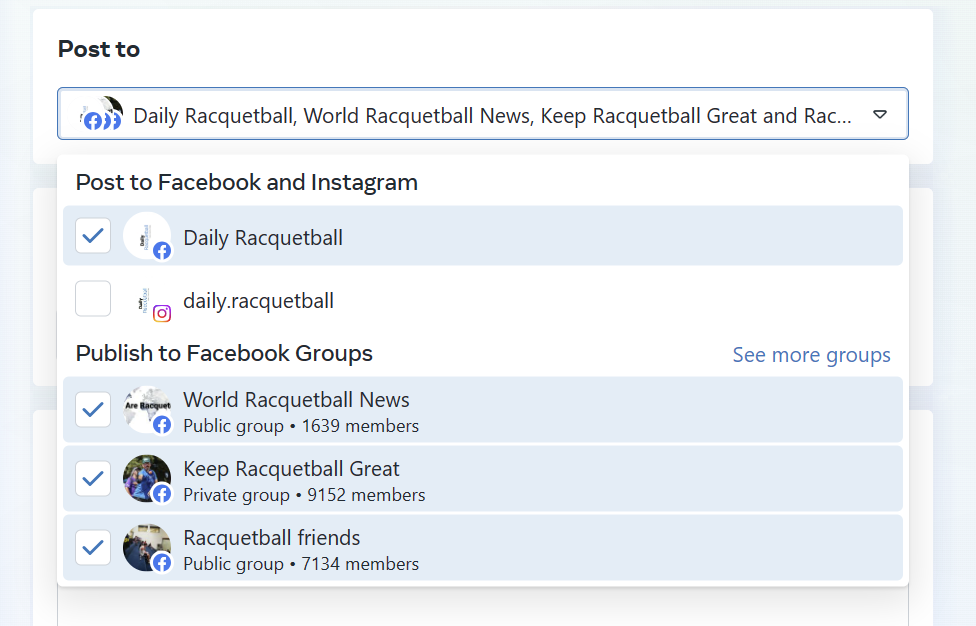Image resolution: width=976 pixels, height=626 pixels.
Task: Click stacked account icons in Post to field
Action: (x=101, y=115)
